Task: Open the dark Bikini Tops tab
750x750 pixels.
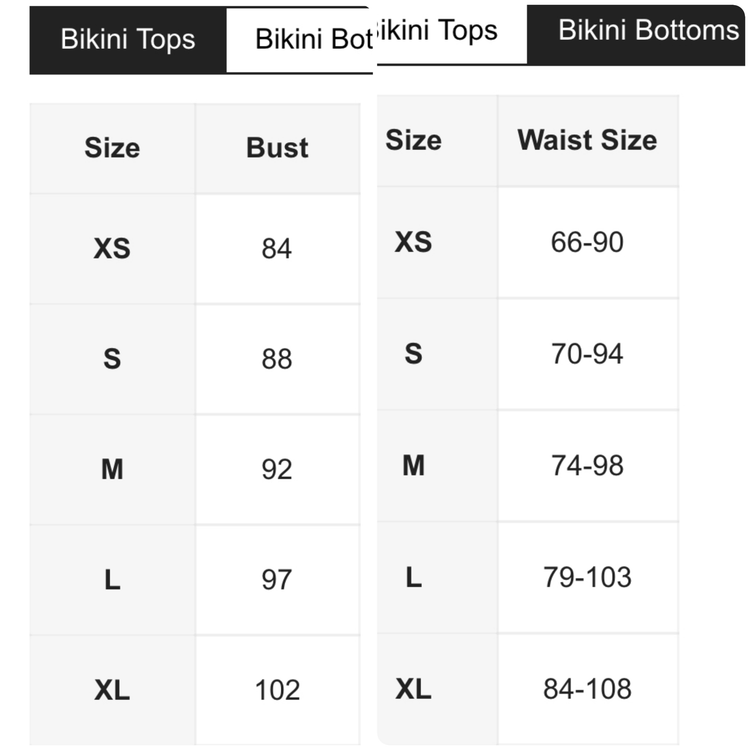Action: pyautogui.click(x=128, y=40)
